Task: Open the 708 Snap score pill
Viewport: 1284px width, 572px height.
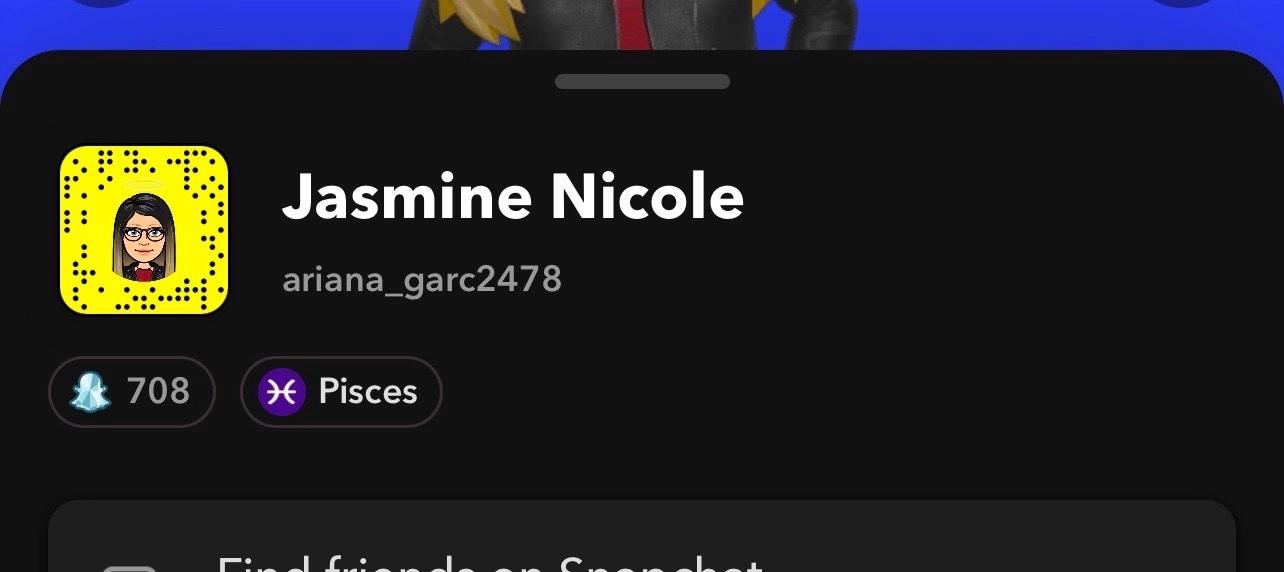Action: coord(132,391)
